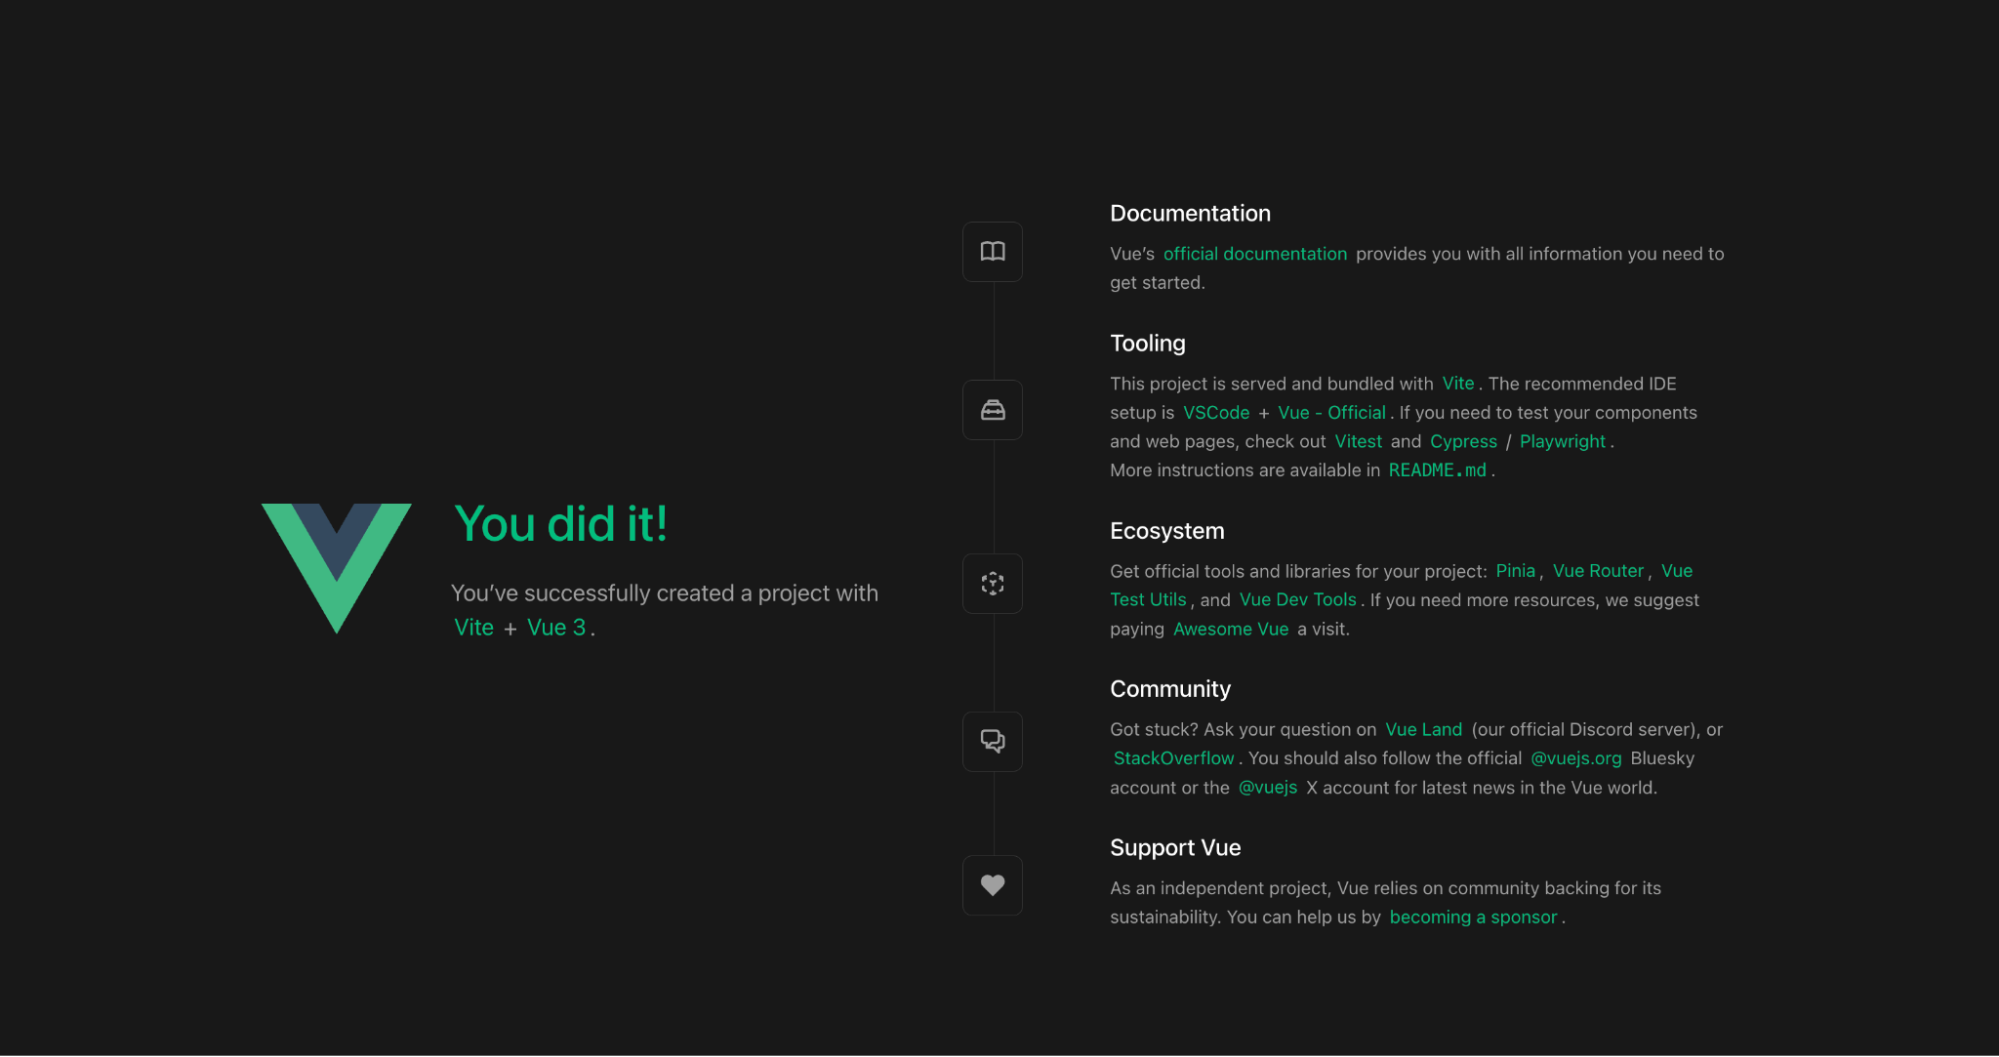Open the README.md link
This screenshot has width=1999, height=1057.
[x=1437, y=470]
